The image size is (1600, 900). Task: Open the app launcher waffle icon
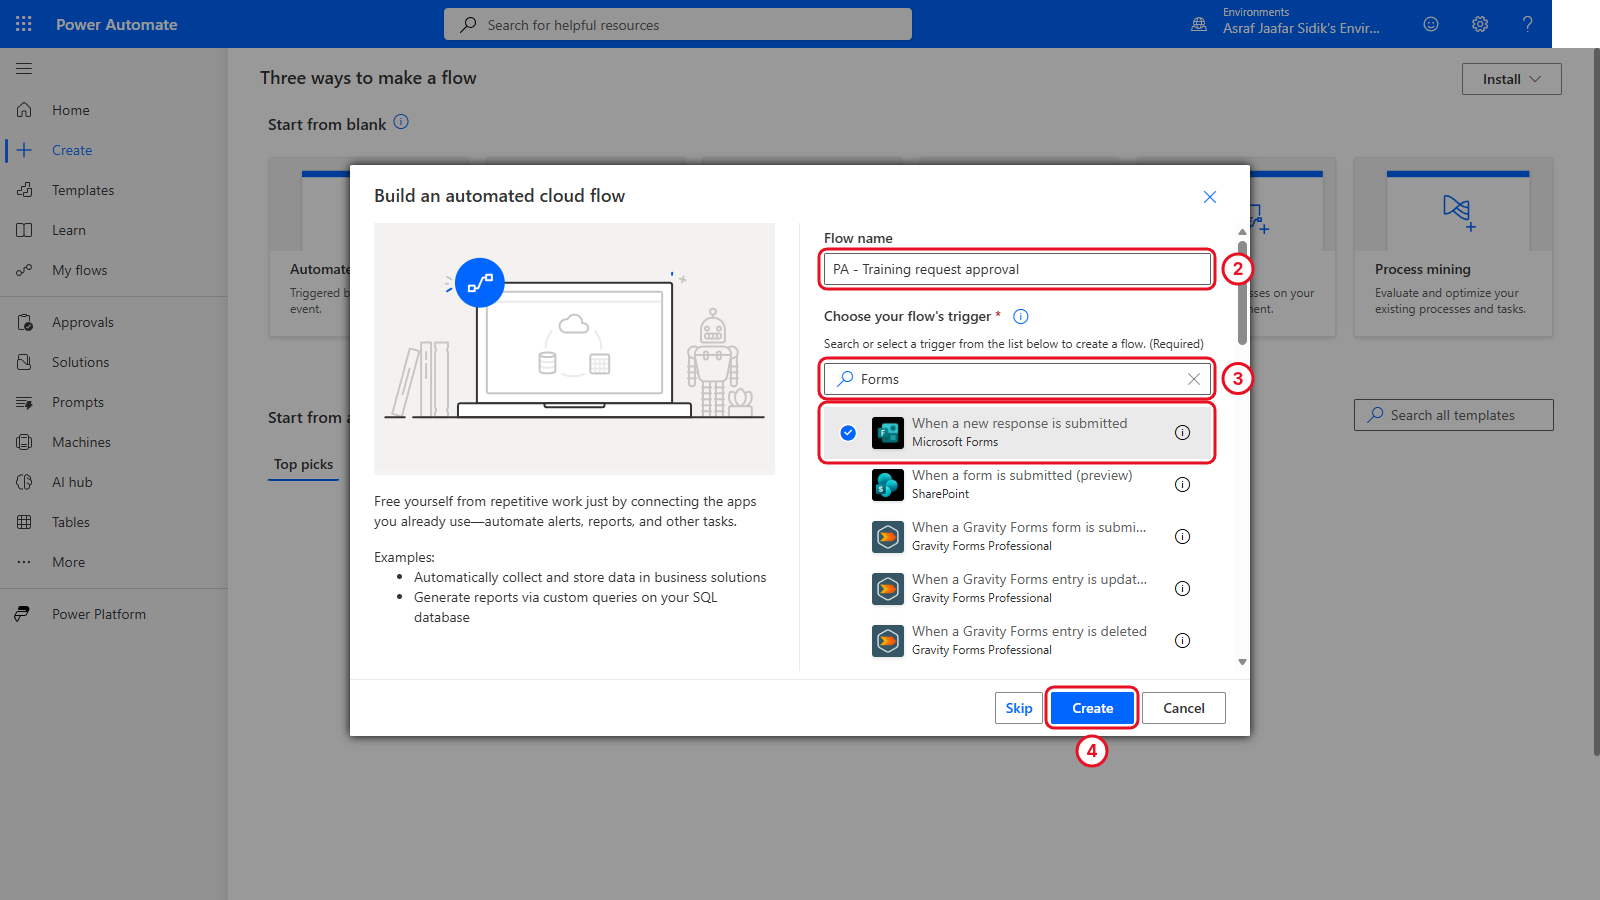pos(24,24)
